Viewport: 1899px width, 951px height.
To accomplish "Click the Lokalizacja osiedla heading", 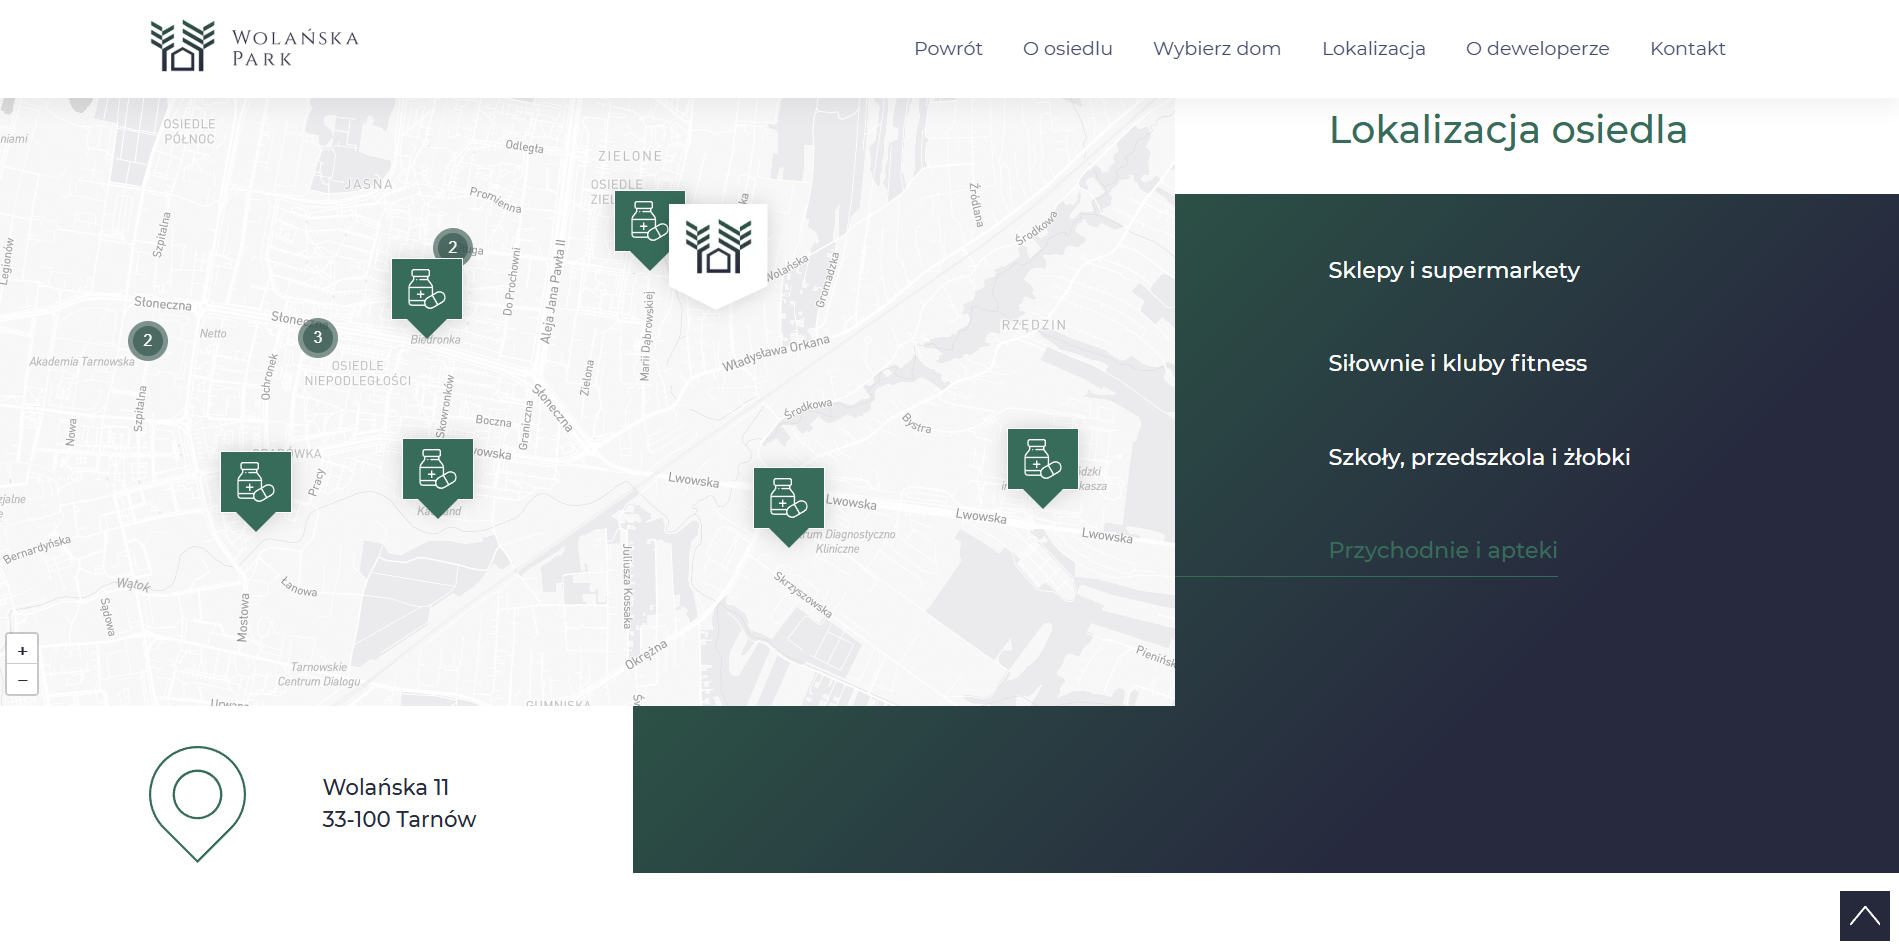I will pos(1508,130).
